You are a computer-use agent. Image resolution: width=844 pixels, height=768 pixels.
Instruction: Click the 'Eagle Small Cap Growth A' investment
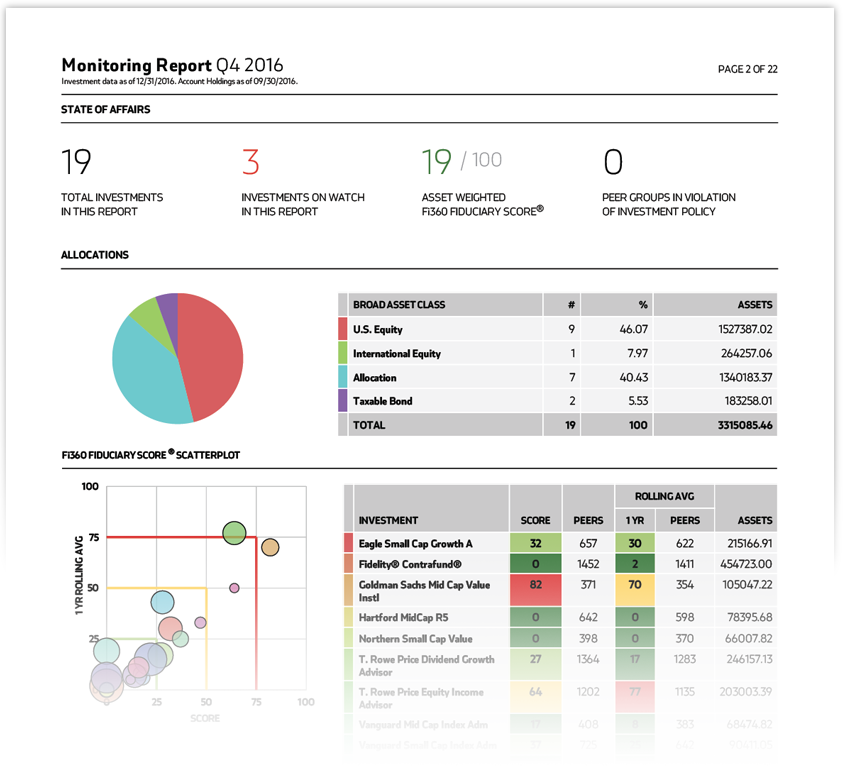pos(416,544)
